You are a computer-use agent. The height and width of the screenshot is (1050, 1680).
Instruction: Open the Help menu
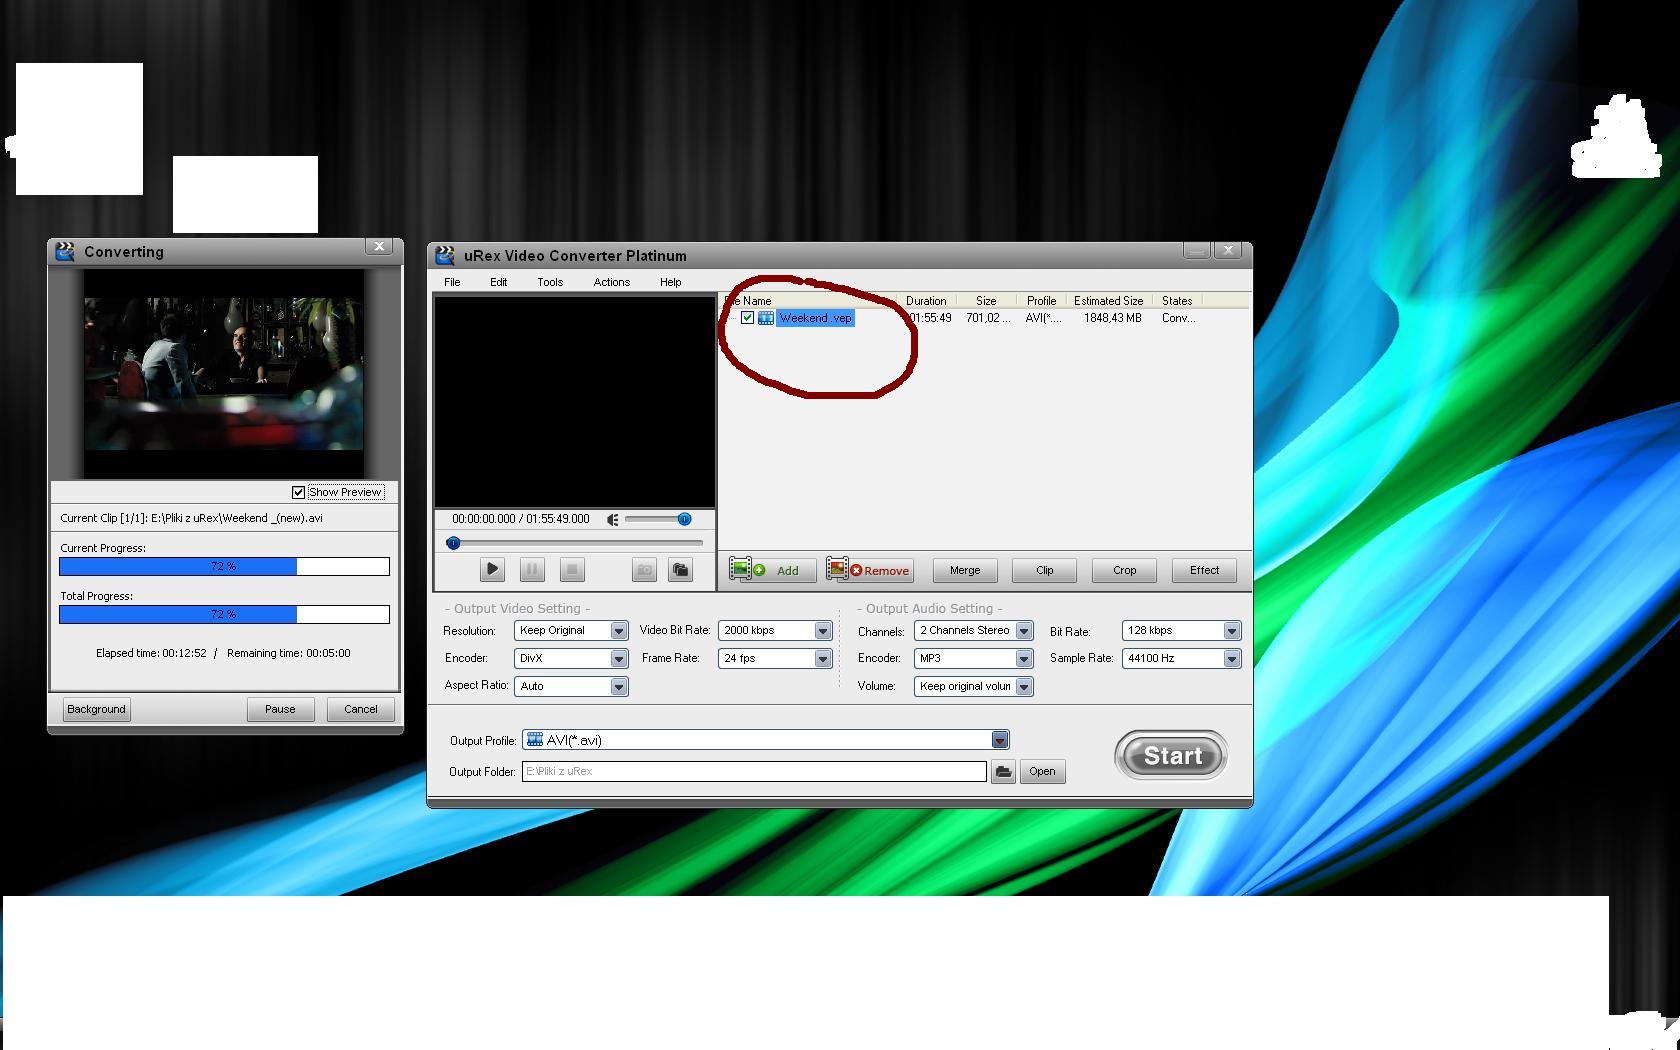click(670, 282)
